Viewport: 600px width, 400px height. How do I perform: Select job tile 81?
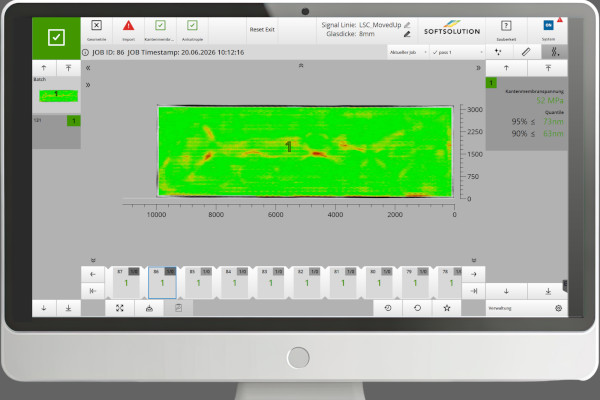343,282
